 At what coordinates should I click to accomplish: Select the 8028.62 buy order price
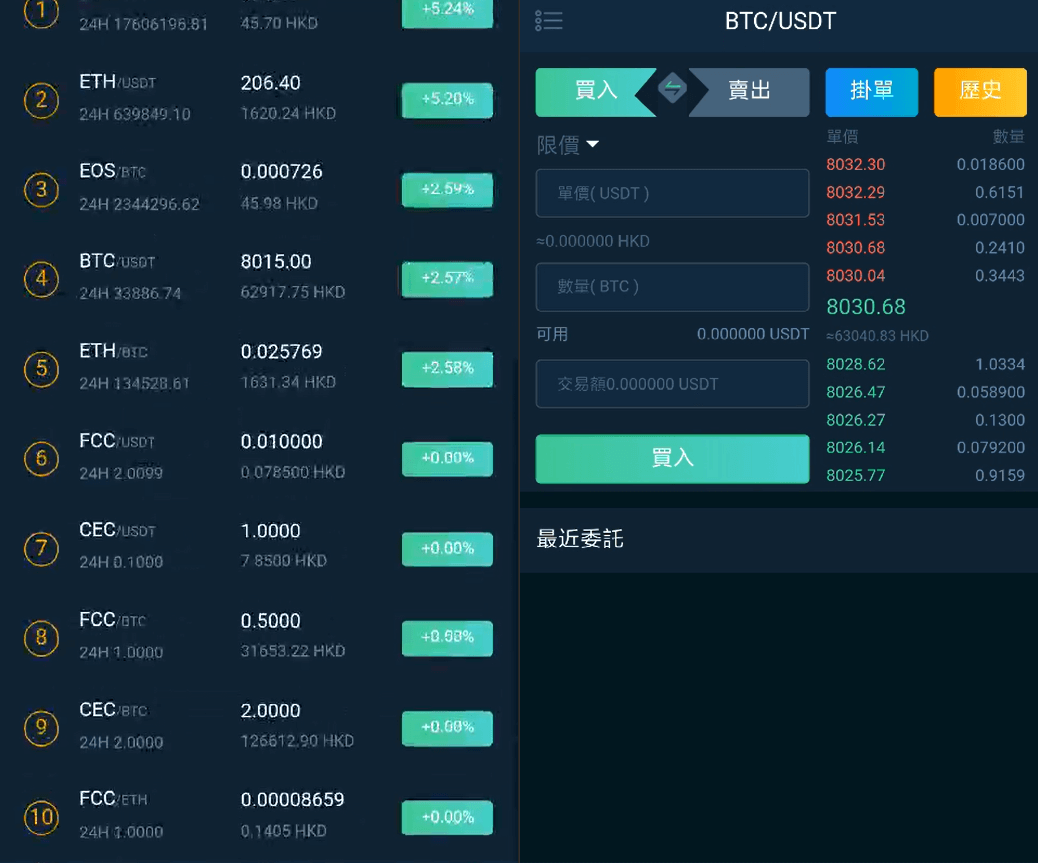(x=855, y=365)
